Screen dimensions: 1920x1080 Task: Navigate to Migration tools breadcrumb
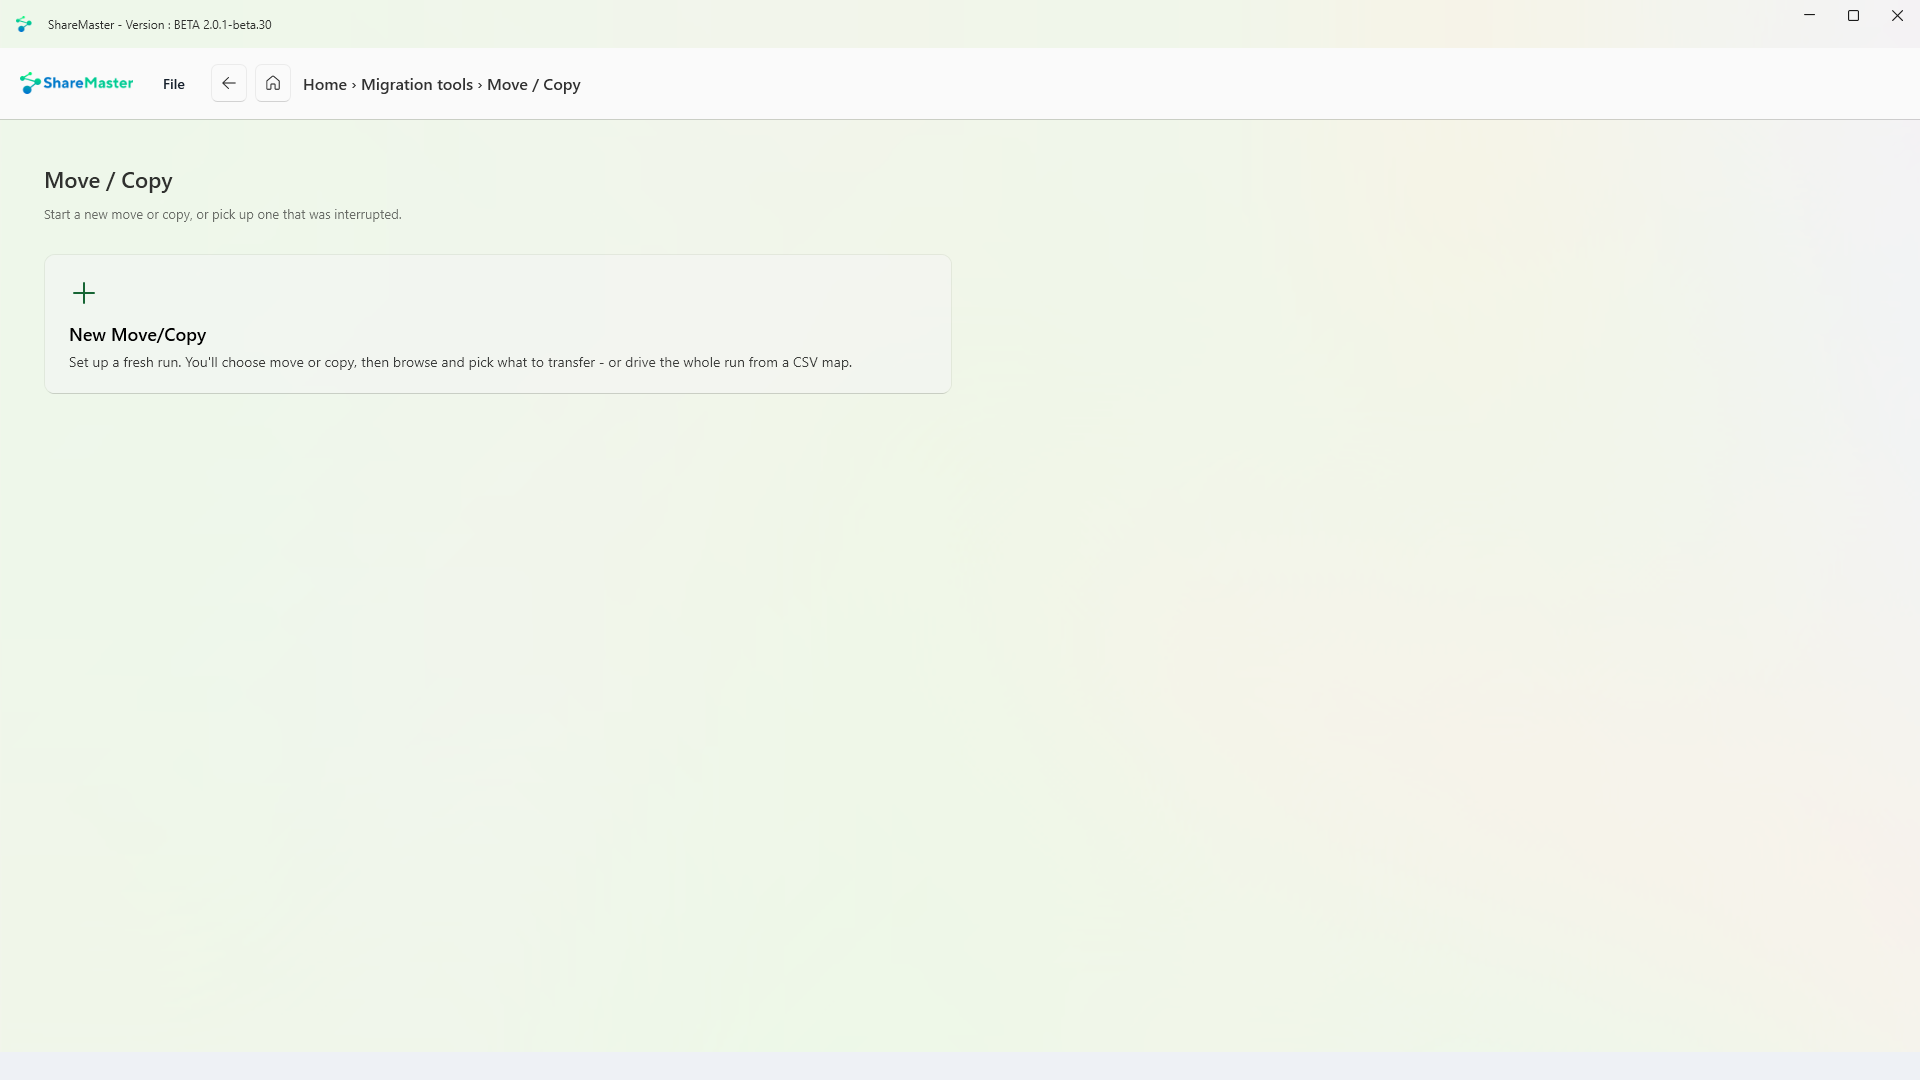click(417, 85)
